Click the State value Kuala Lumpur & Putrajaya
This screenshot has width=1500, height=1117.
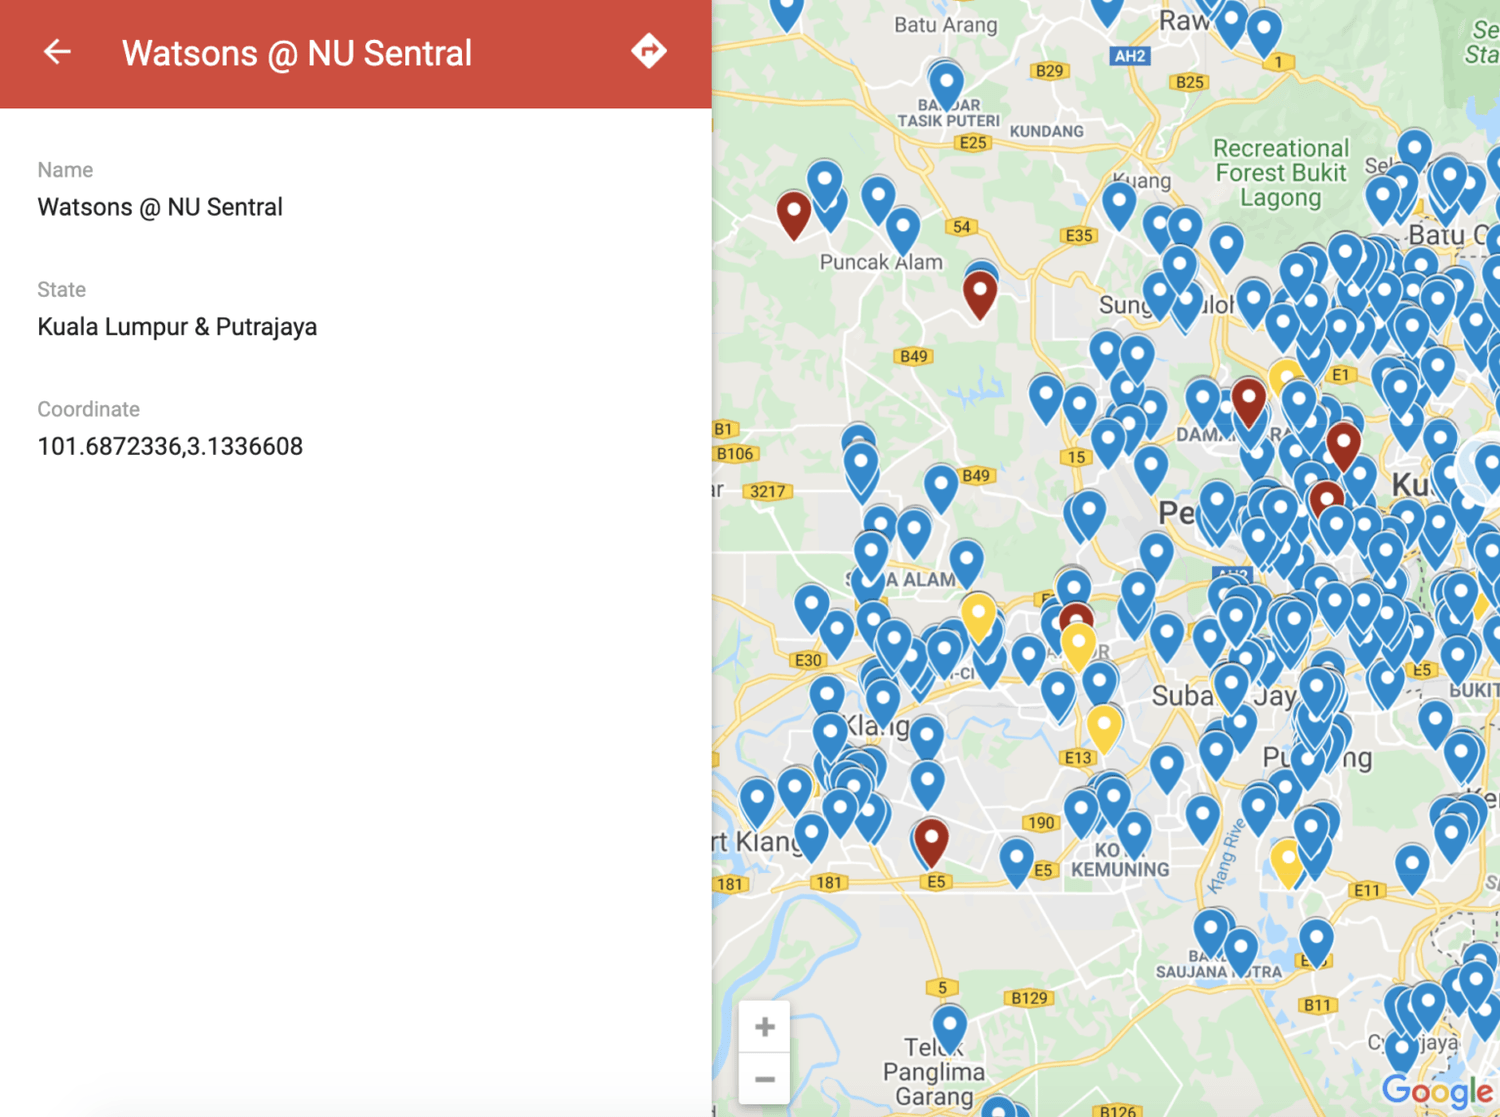(x=177, y=327)
